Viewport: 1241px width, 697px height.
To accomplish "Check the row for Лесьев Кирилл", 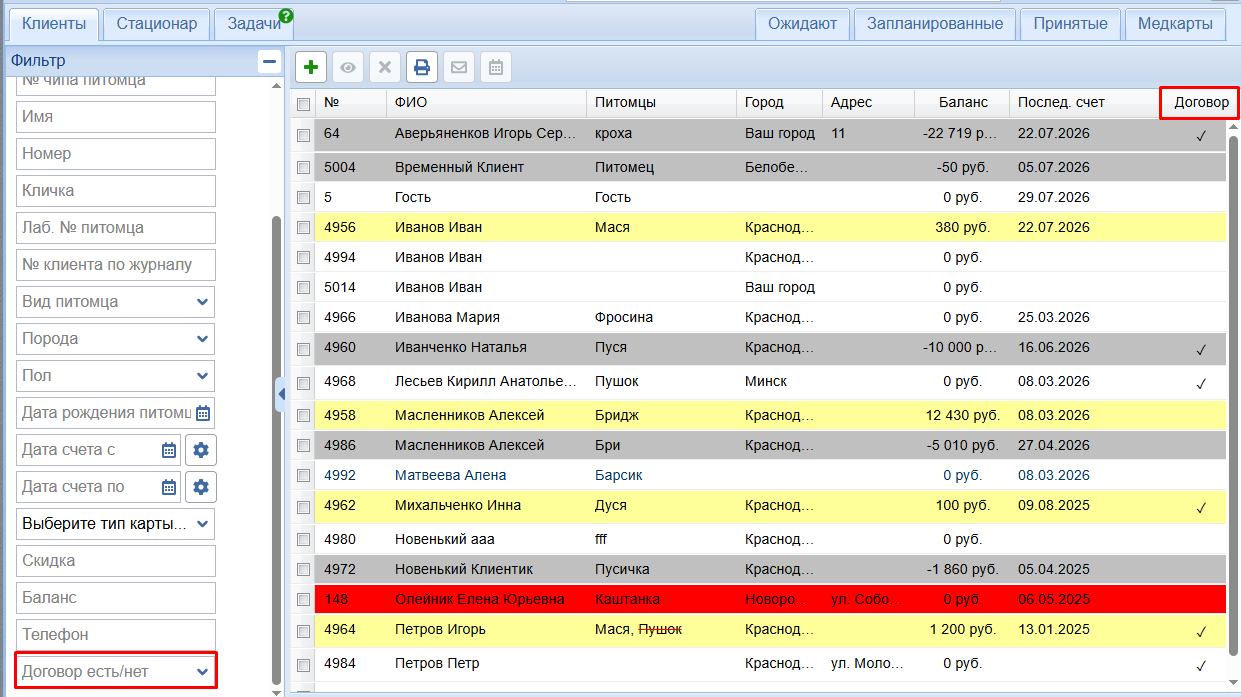I will [x=304, y=382].
